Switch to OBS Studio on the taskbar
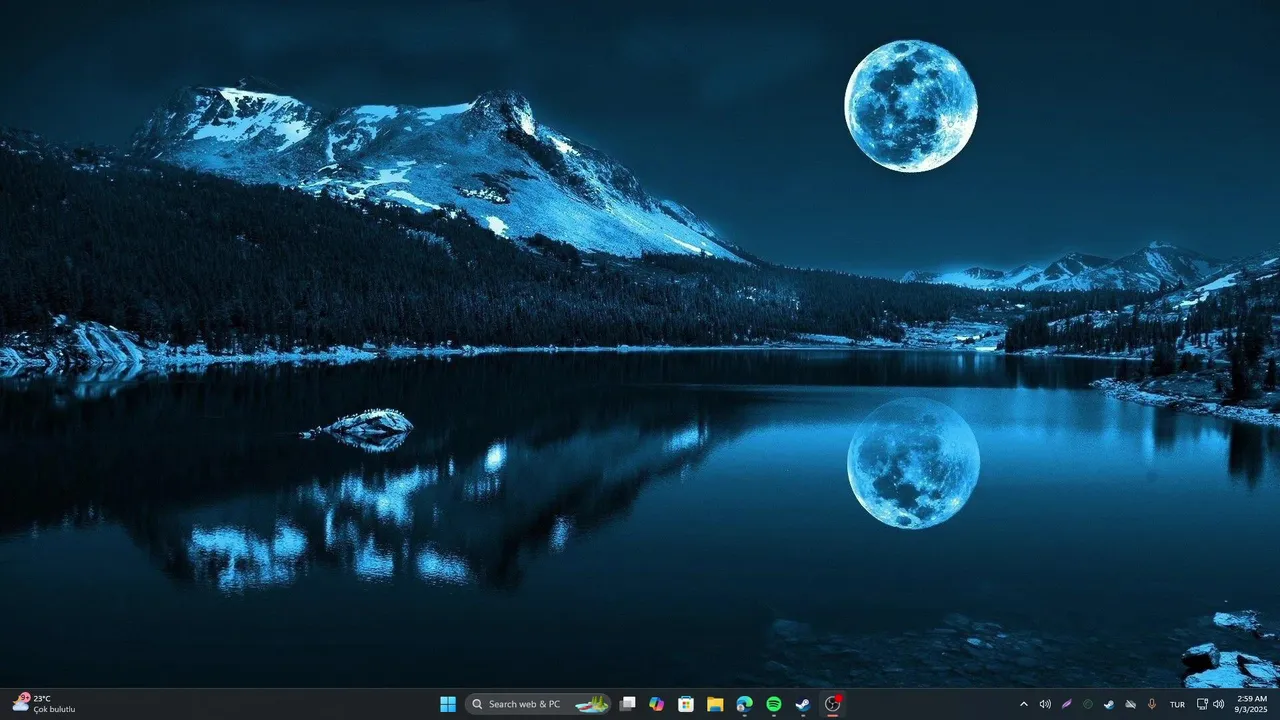The height and width of the screenshot is (720, 1280). [832, 704]
